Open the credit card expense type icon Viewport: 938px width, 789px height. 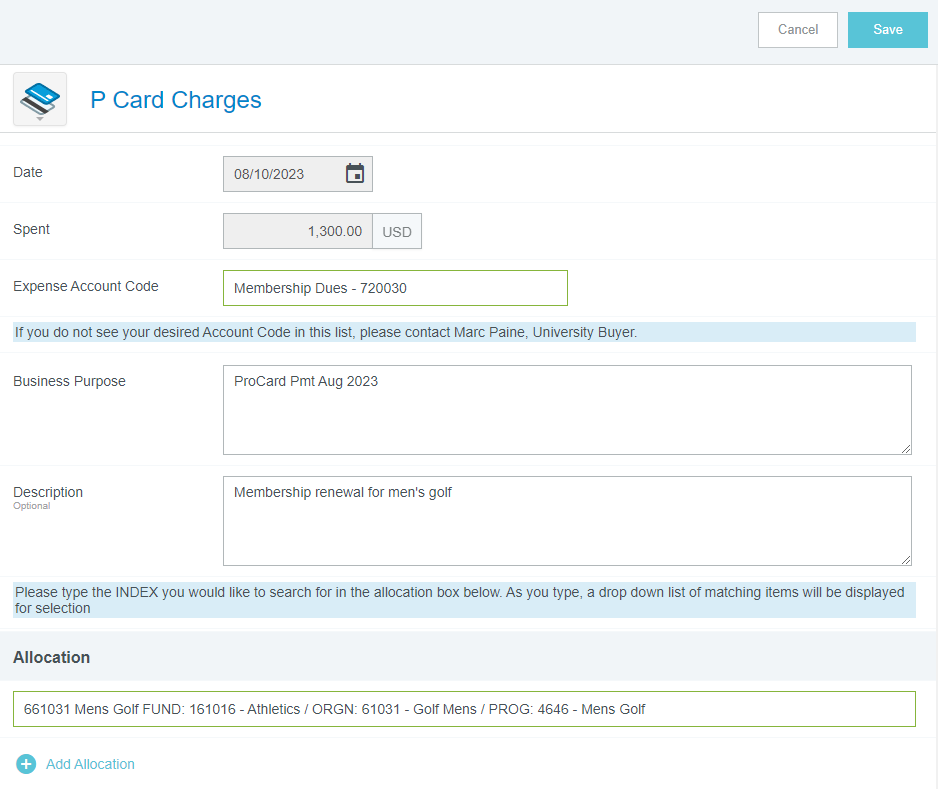40,99
